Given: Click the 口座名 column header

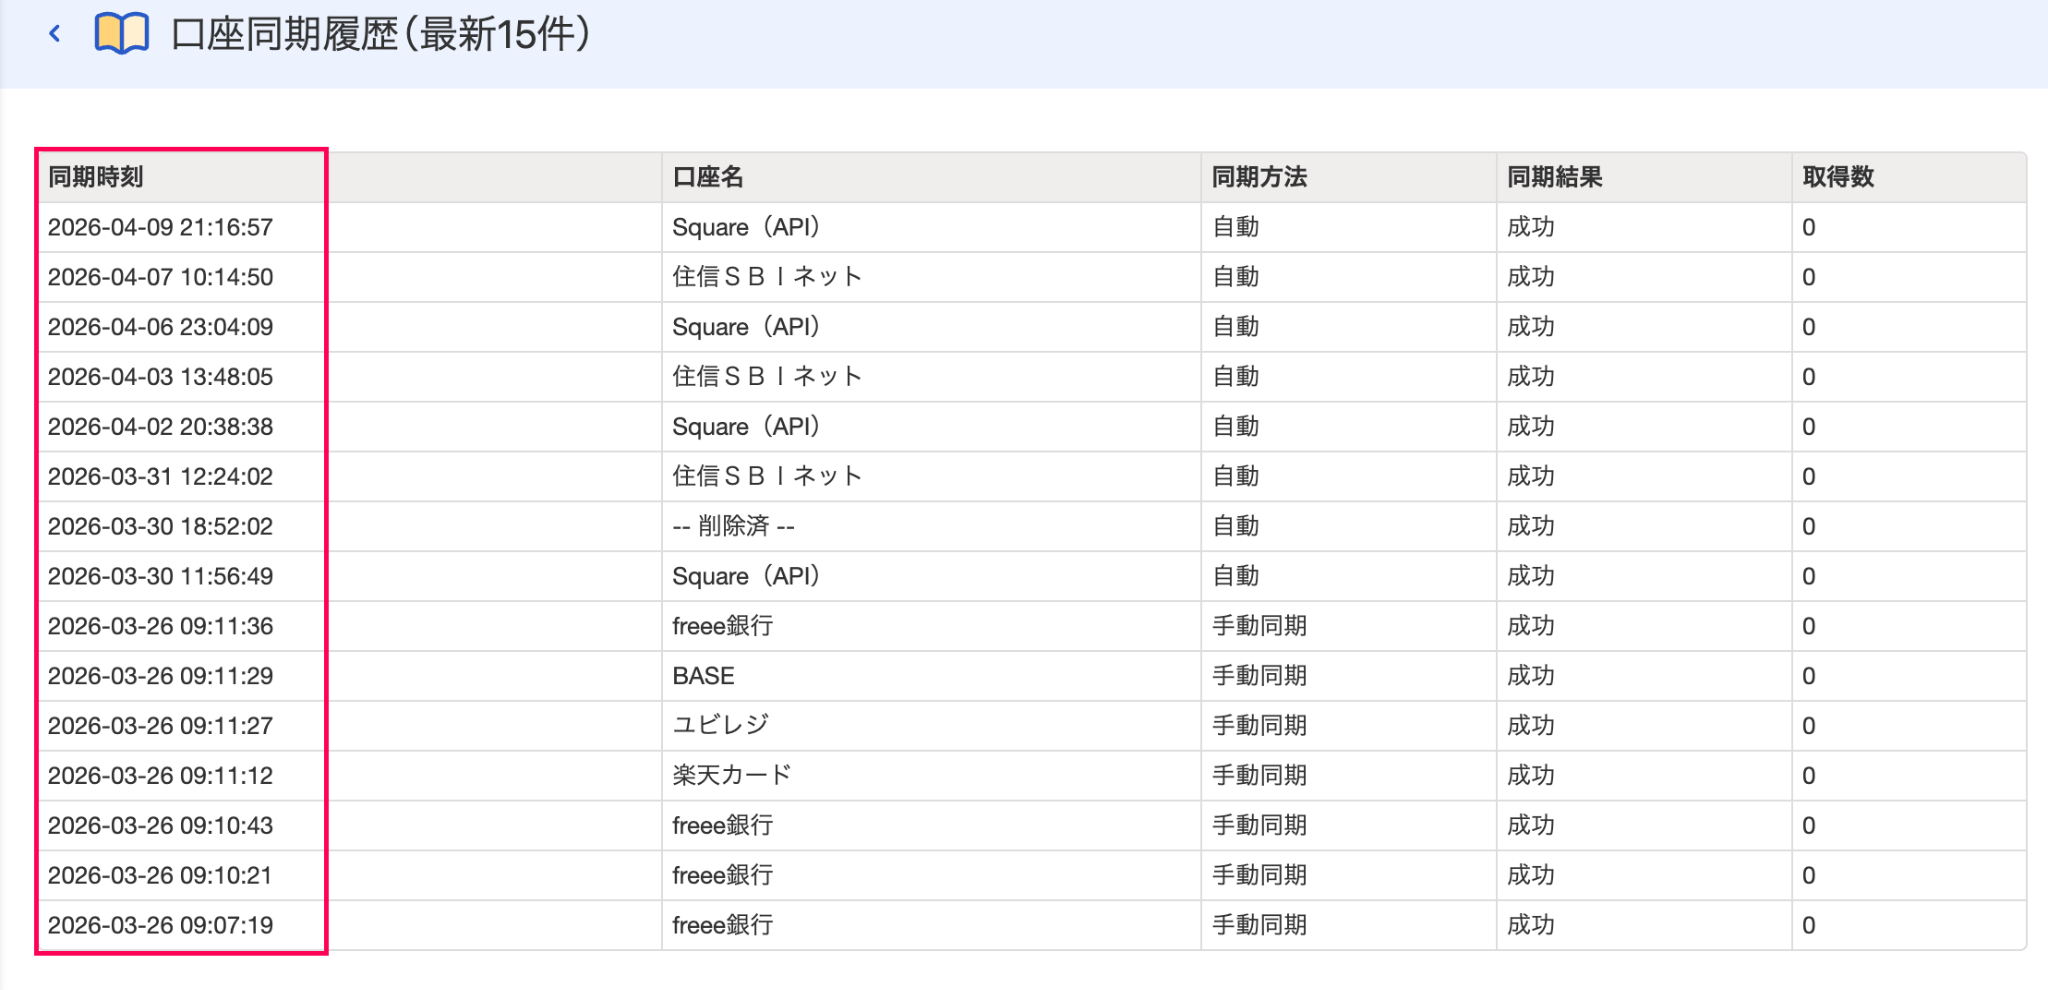Looking at the screenshot, I should (x=708, y=177).
